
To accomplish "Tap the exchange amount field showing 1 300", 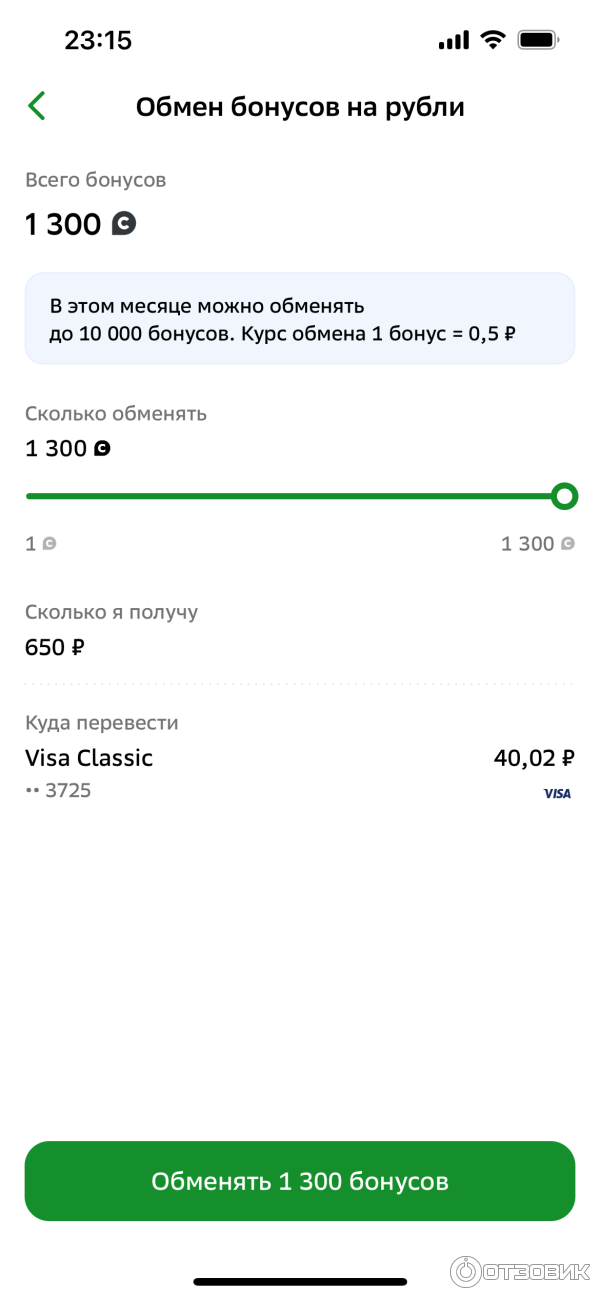I will [56, 449].
